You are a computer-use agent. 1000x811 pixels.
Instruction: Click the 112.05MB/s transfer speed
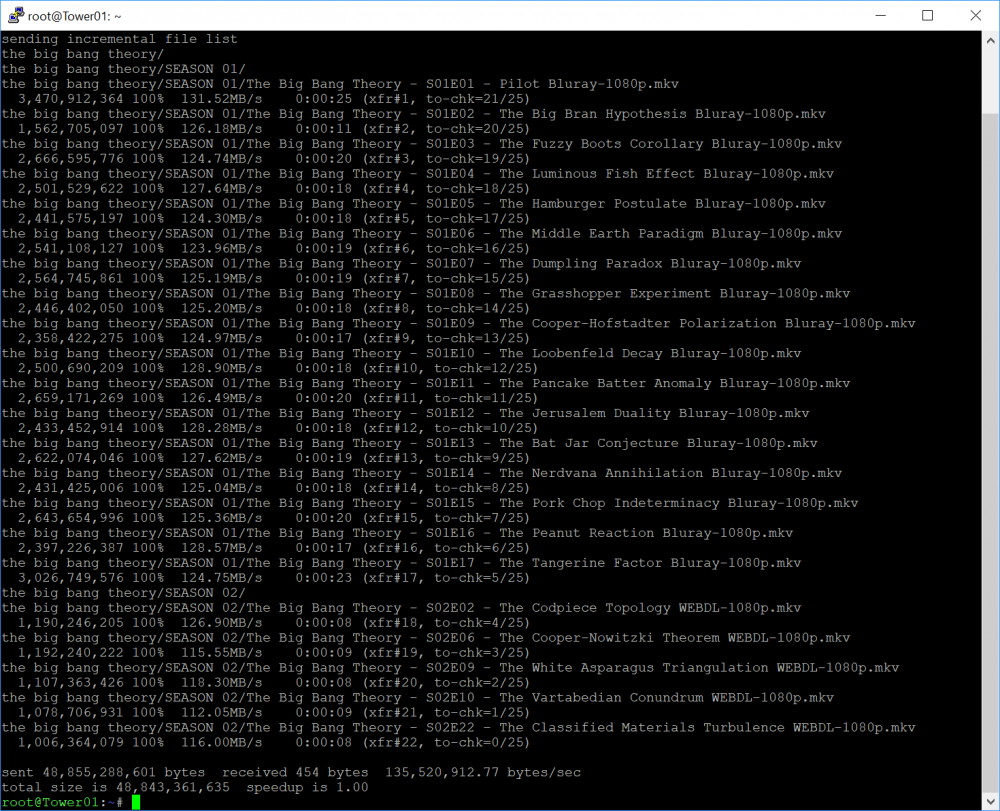(221, 713)
